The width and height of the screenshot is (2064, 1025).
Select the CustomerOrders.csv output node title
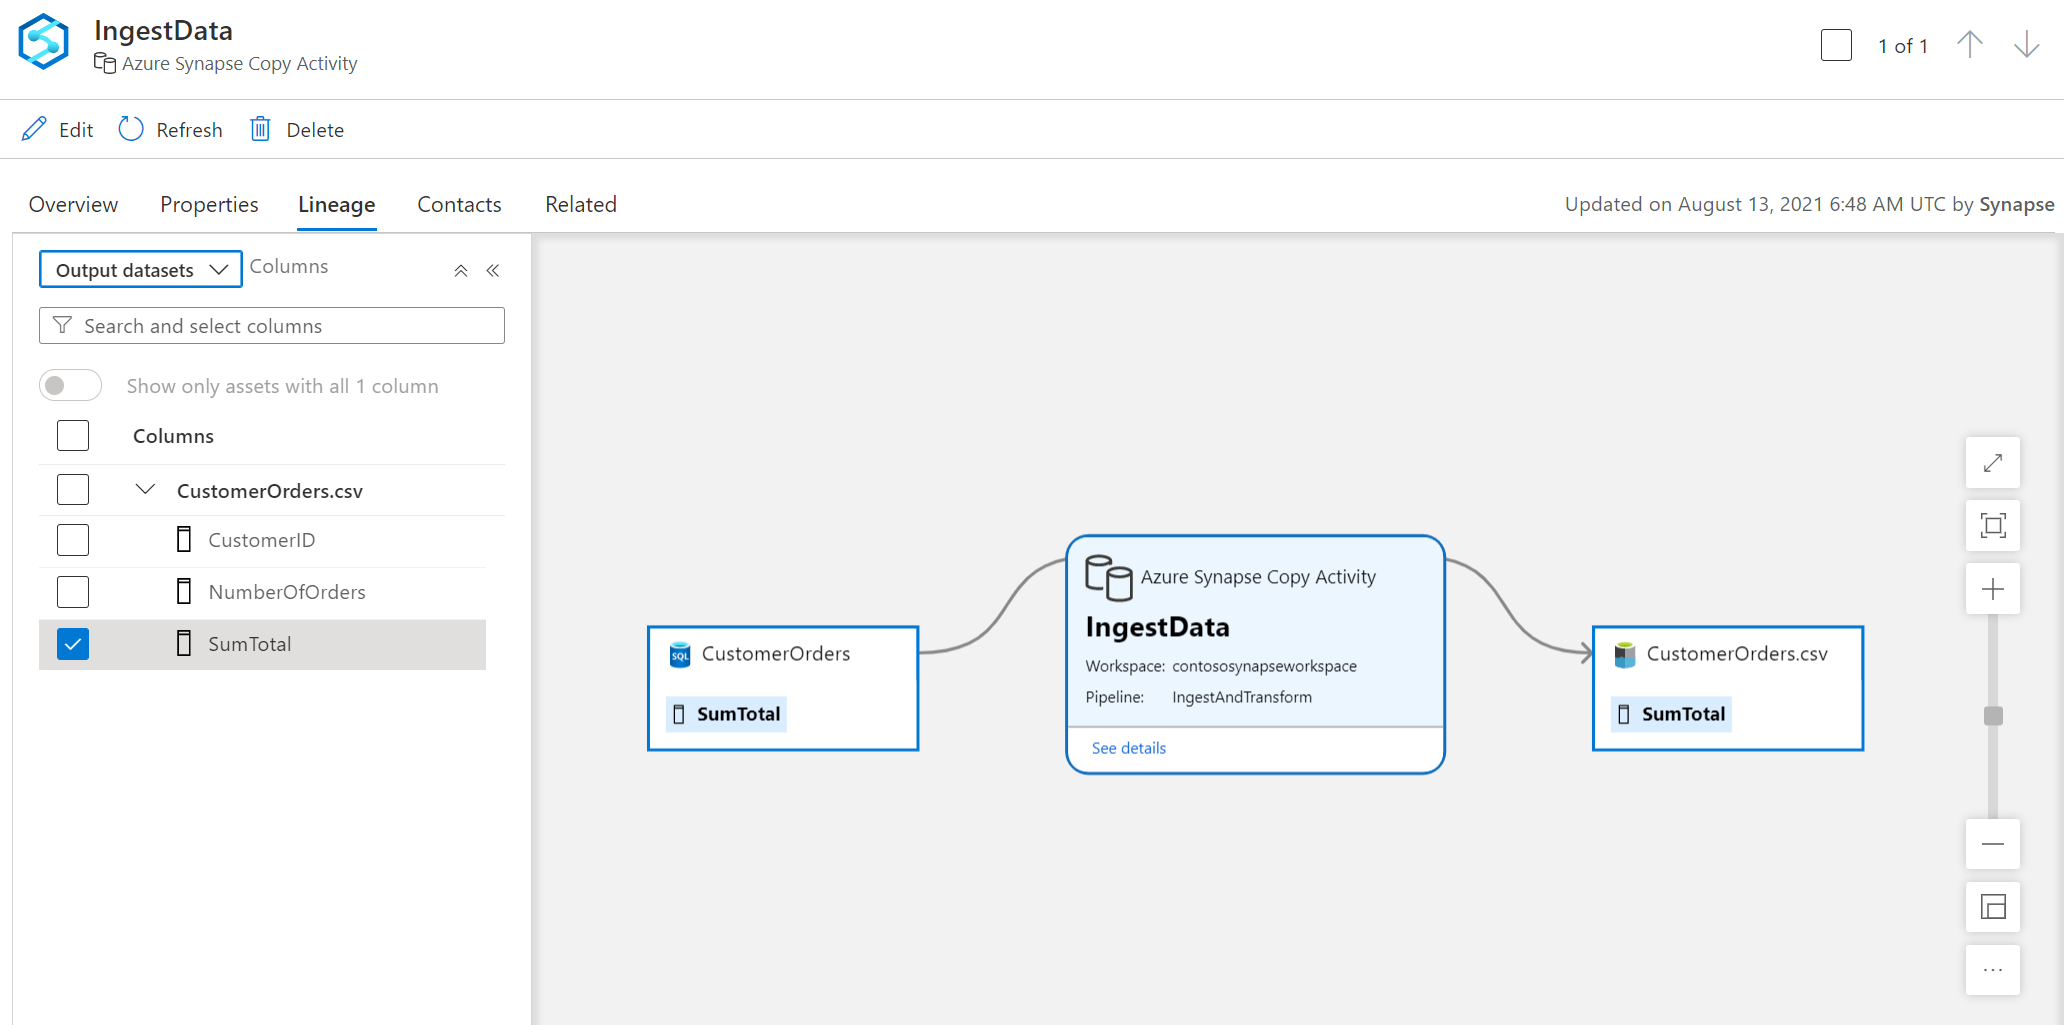tap(1737, 654)
